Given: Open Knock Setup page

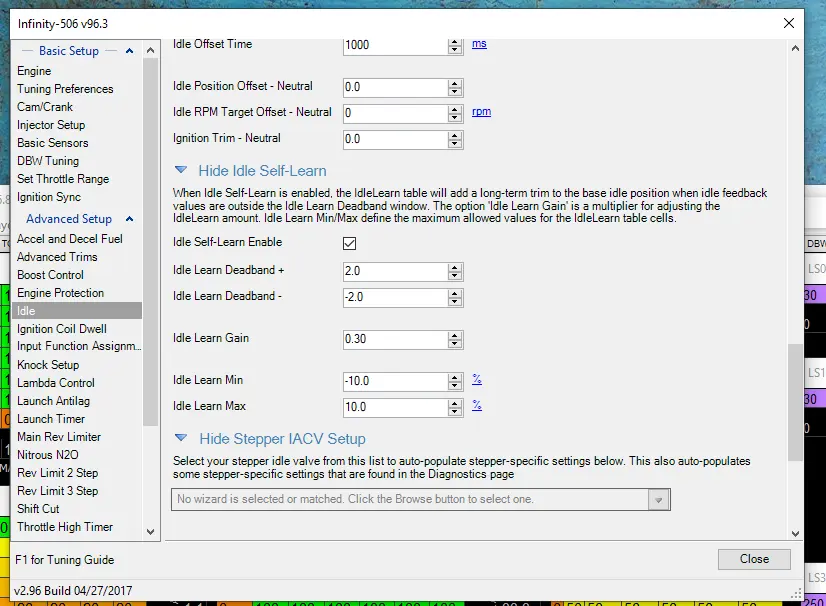Looking at the screenshot, I should coord(48,365).
